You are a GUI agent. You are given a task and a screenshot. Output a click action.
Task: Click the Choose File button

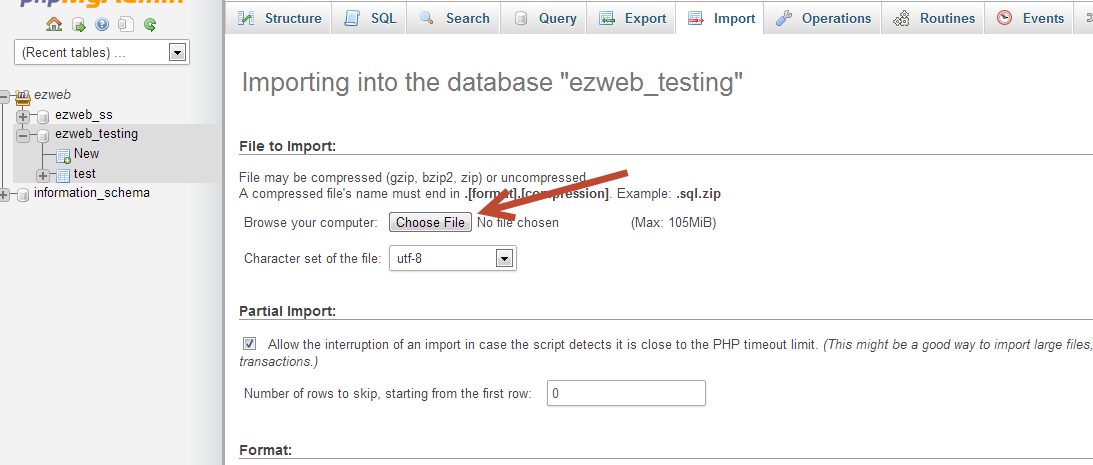430,222
